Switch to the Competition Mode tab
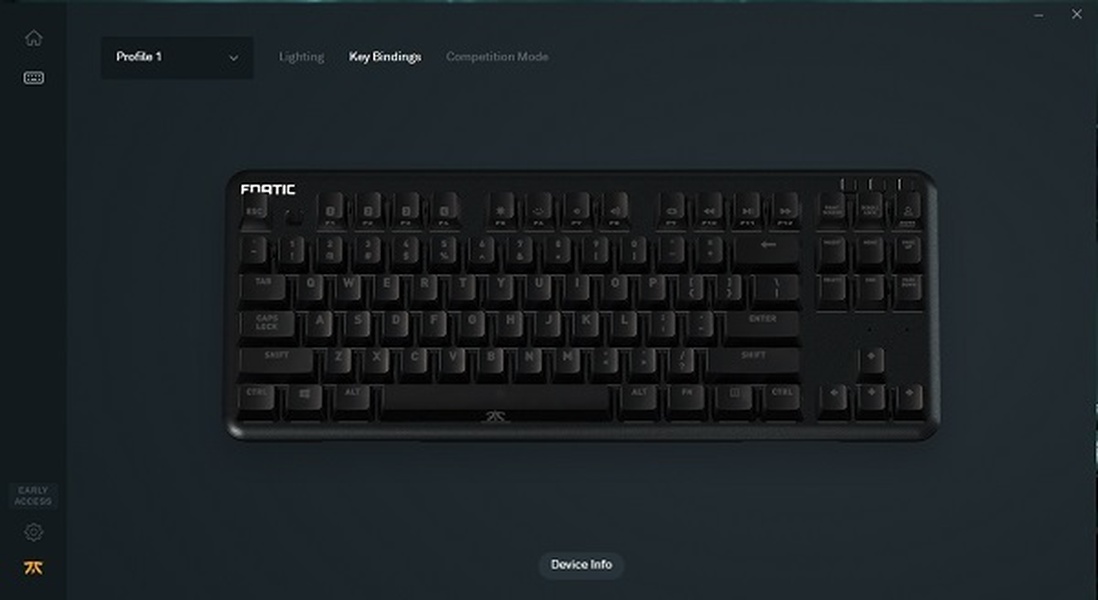This screenshot has width=1098, height=600. tap(497, 57)
